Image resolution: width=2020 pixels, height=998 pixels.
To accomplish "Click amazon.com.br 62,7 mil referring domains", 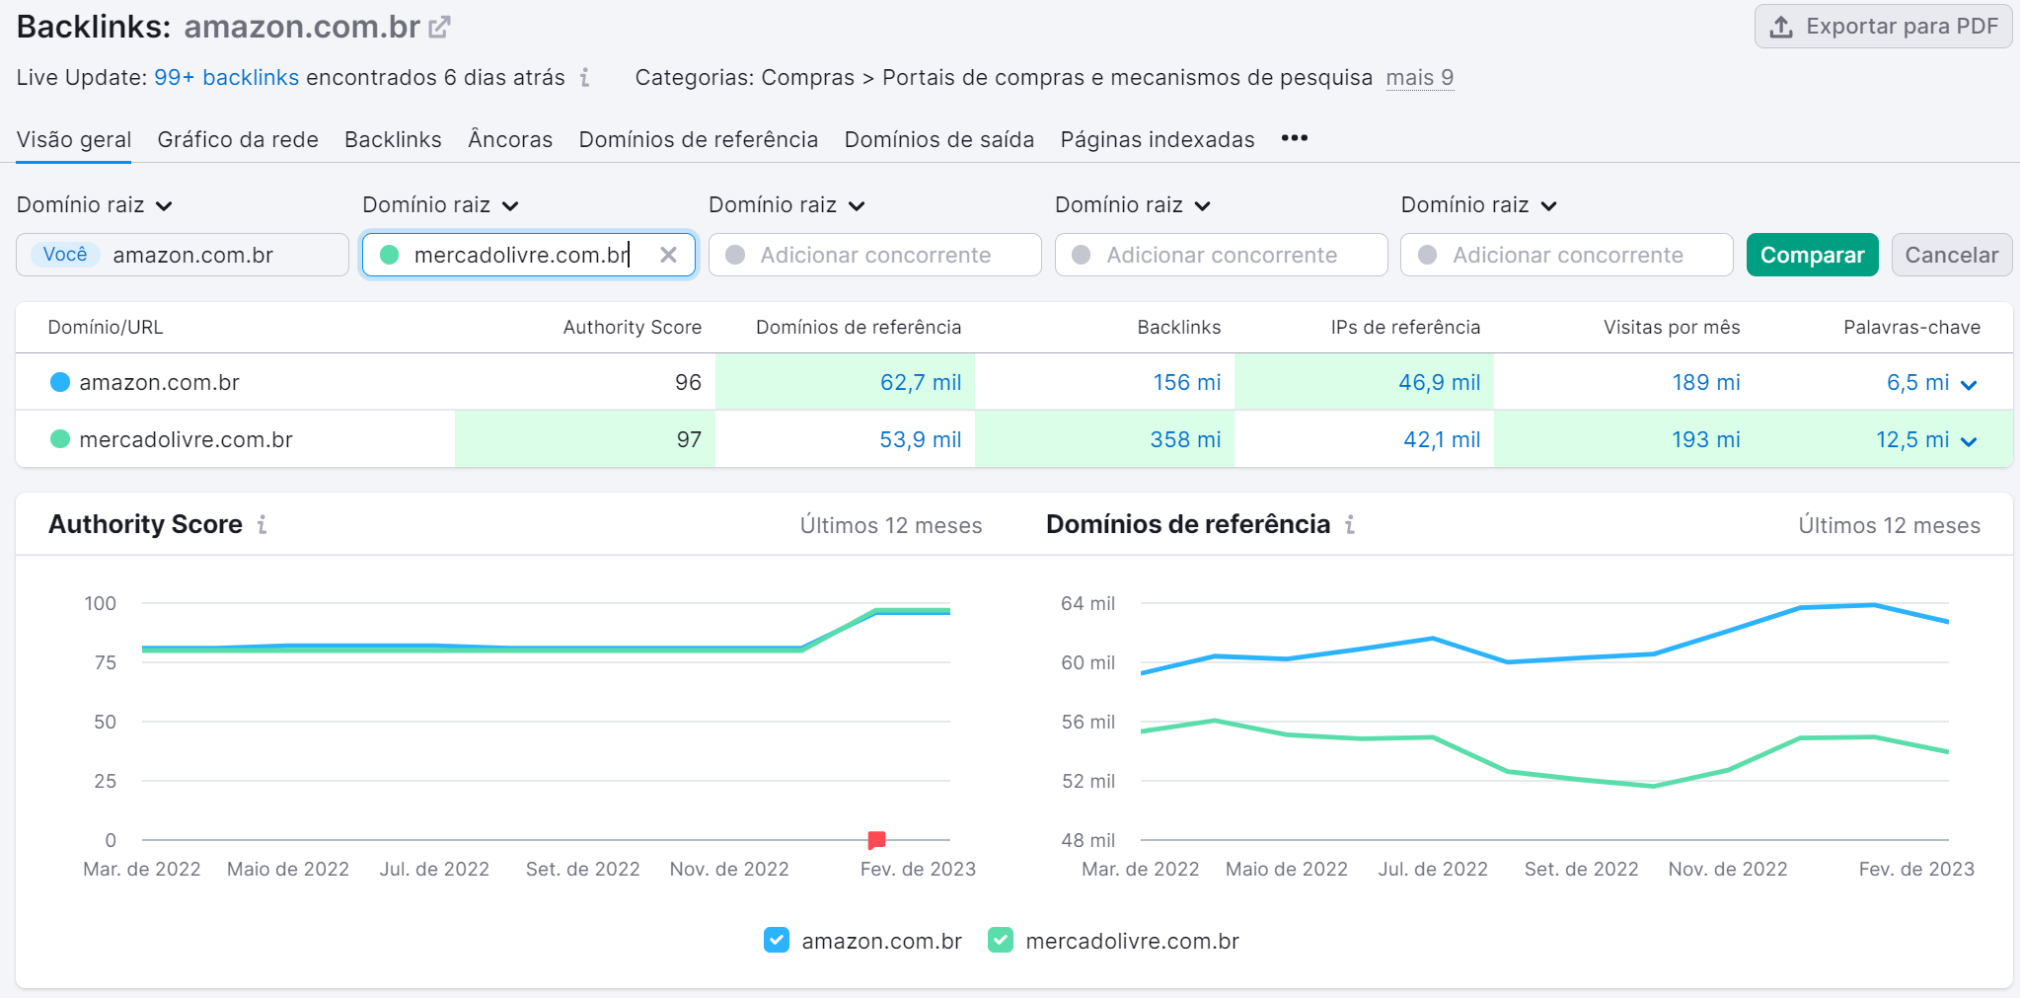I will point(920,382).
